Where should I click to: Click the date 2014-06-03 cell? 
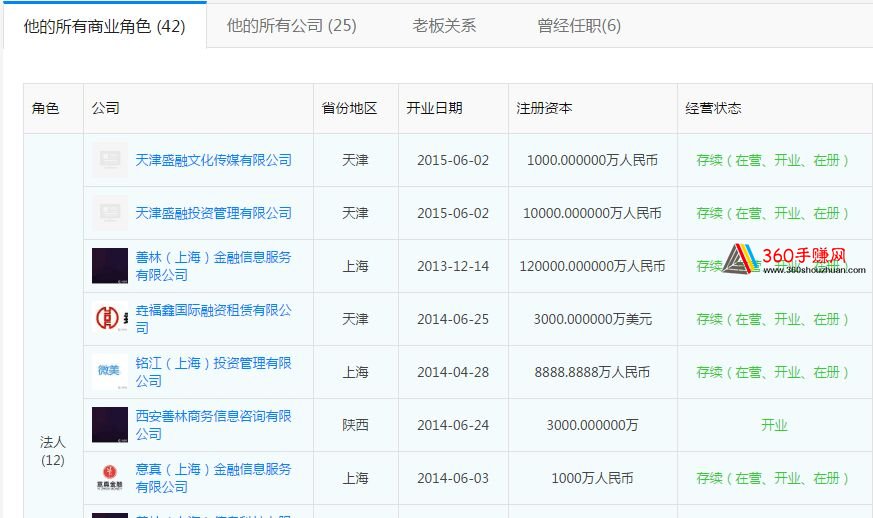[x=453, y=478]
